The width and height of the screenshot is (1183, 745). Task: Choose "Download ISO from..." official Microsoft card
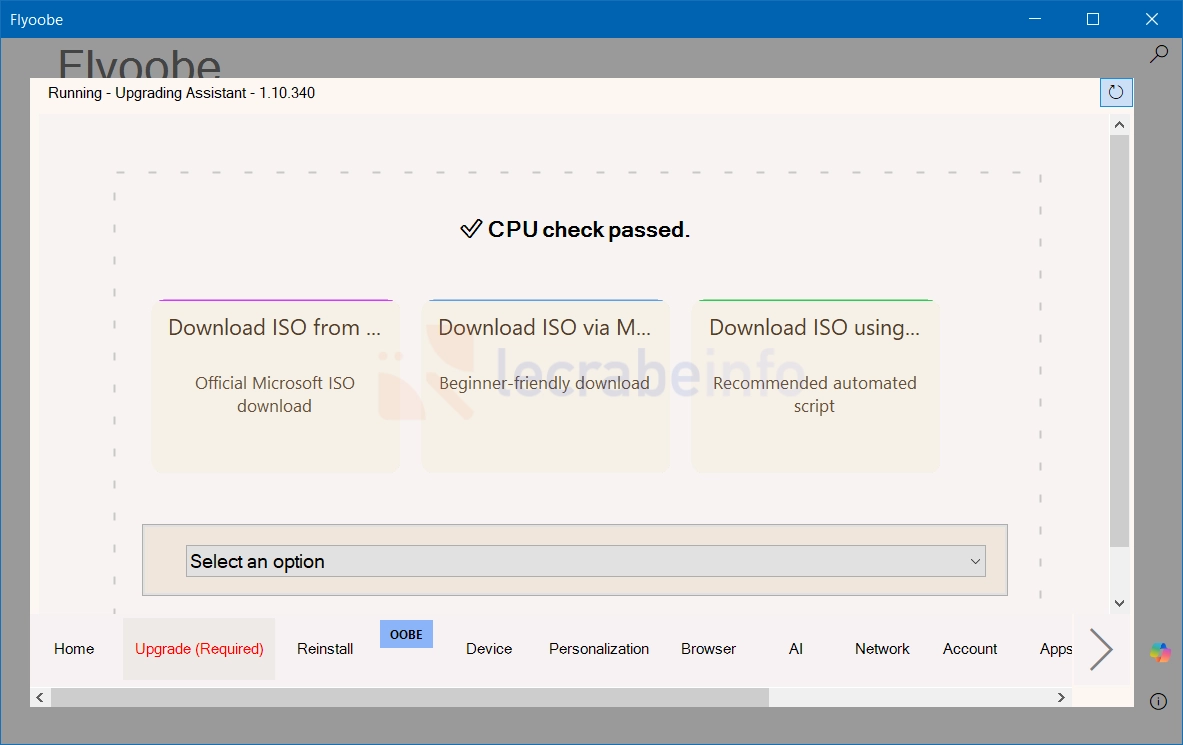[x=275, y=386]
